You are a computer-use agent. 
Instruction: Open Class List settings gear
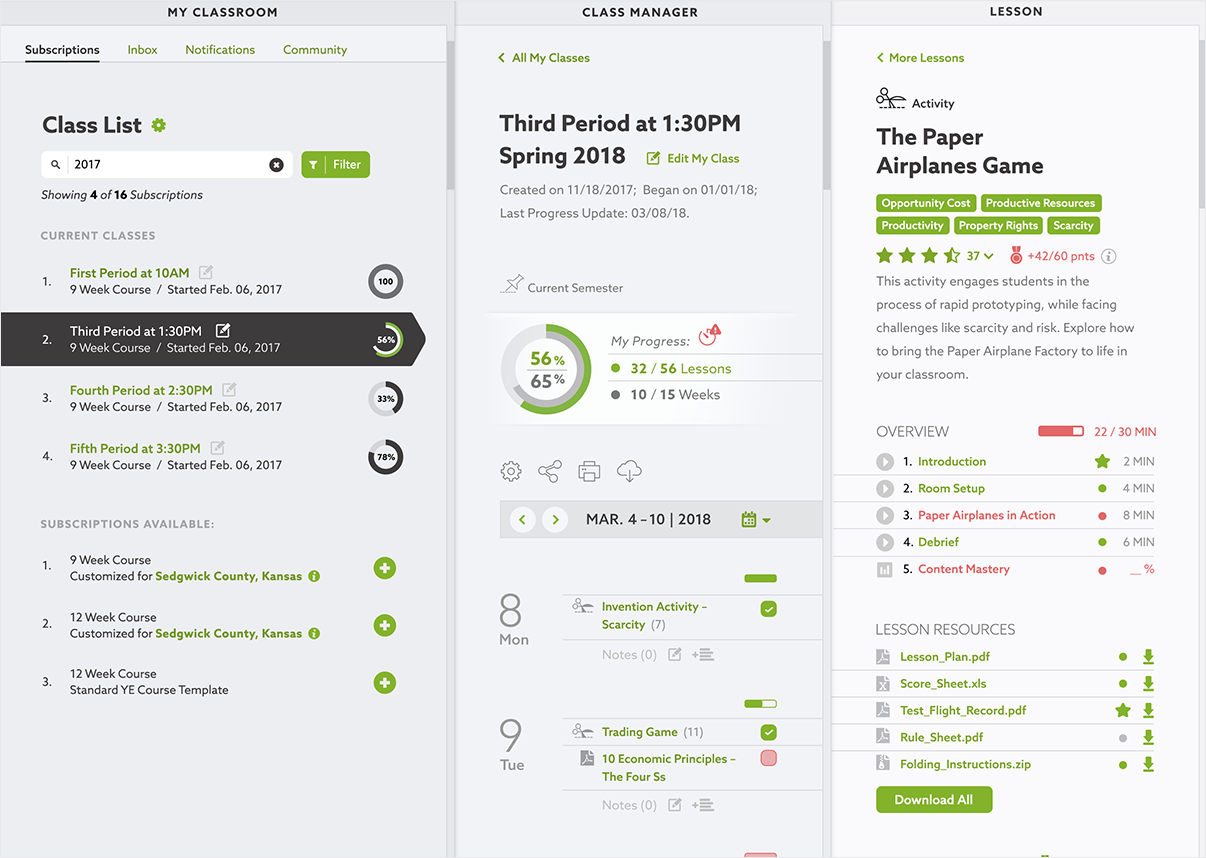(159, 125)
